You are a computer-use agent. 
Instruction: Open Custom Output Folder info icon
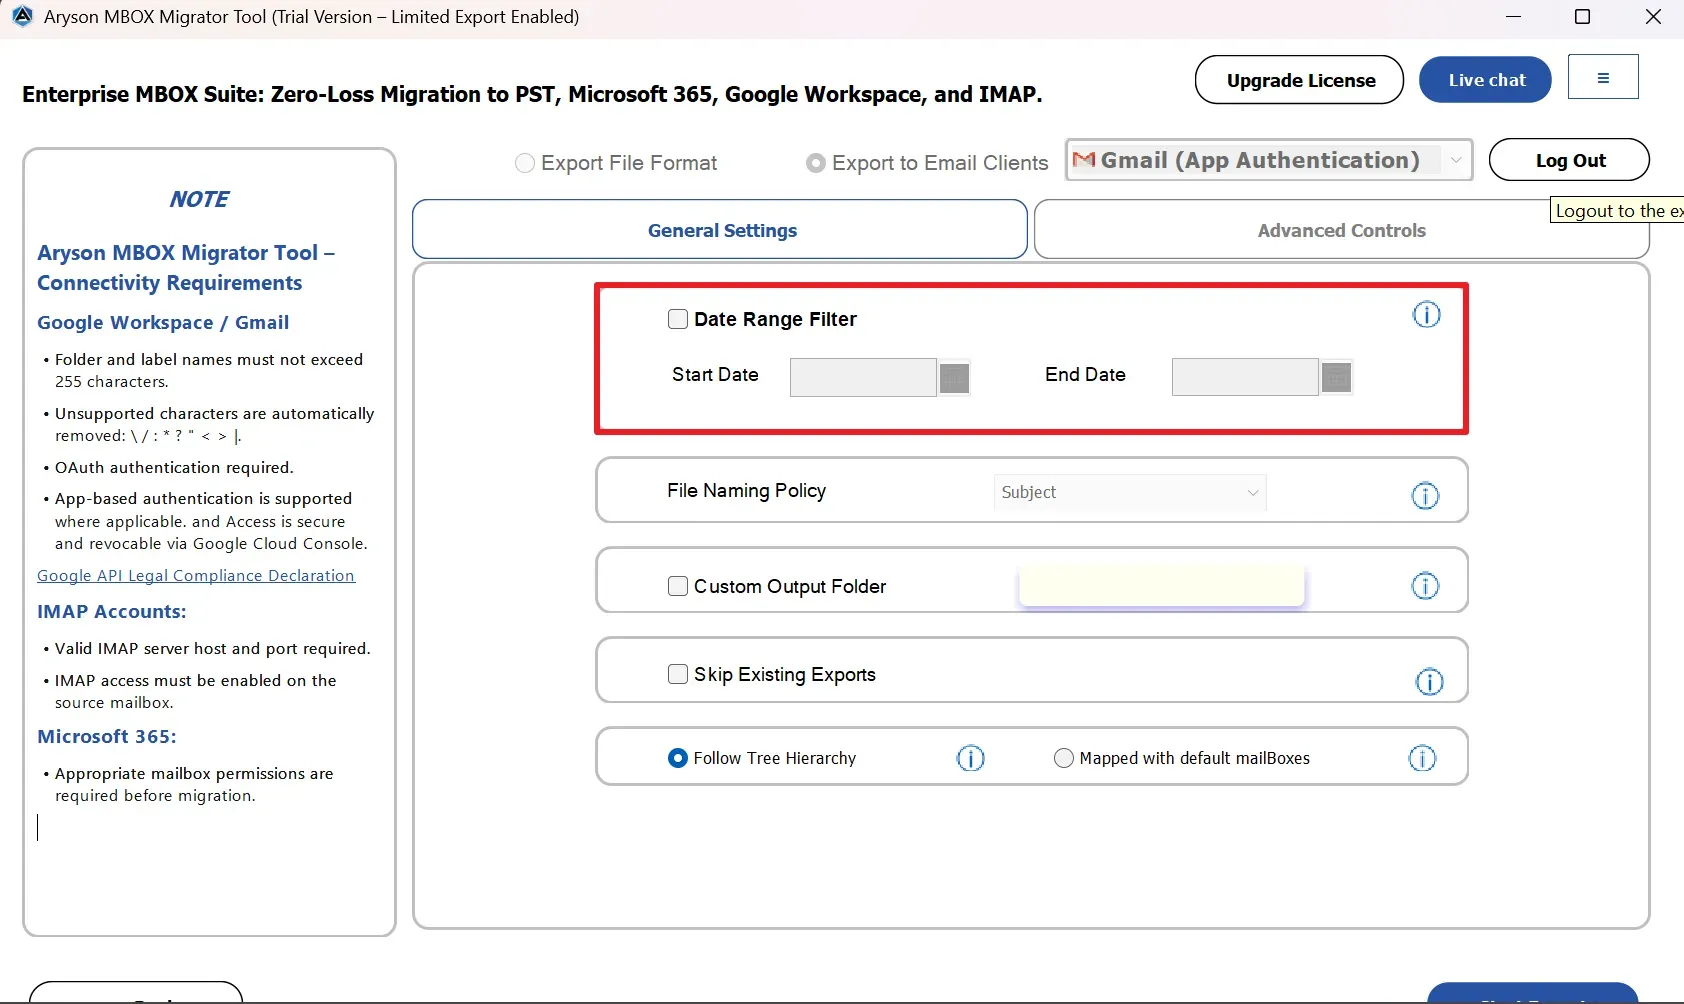pos(1425,586)
